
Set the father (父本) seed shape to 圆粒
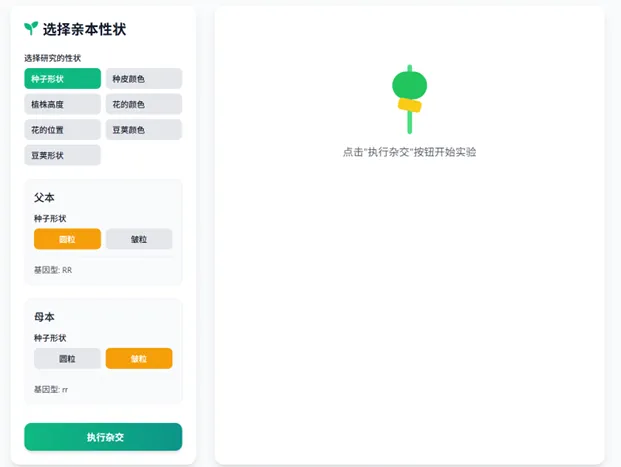point(67,239)
